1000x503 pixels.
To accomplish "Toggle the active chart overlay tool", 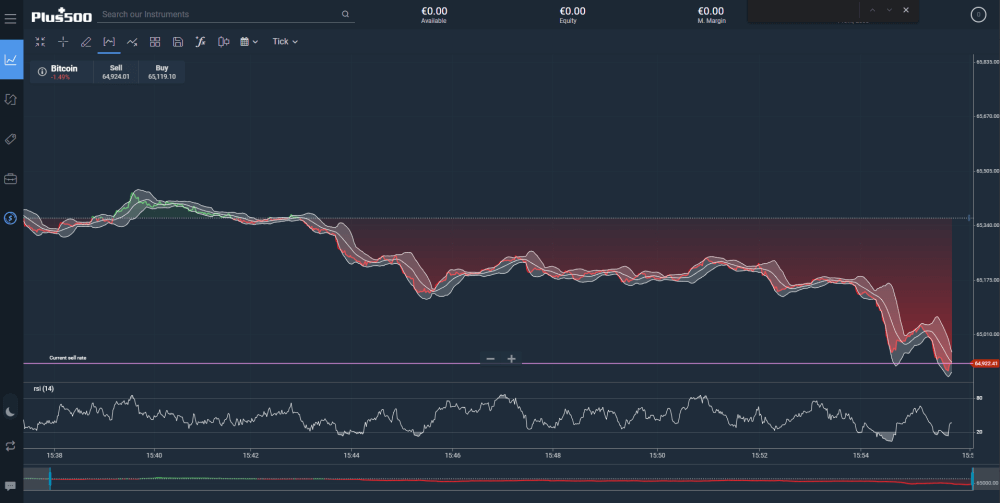I will click(x=109, y=41).
